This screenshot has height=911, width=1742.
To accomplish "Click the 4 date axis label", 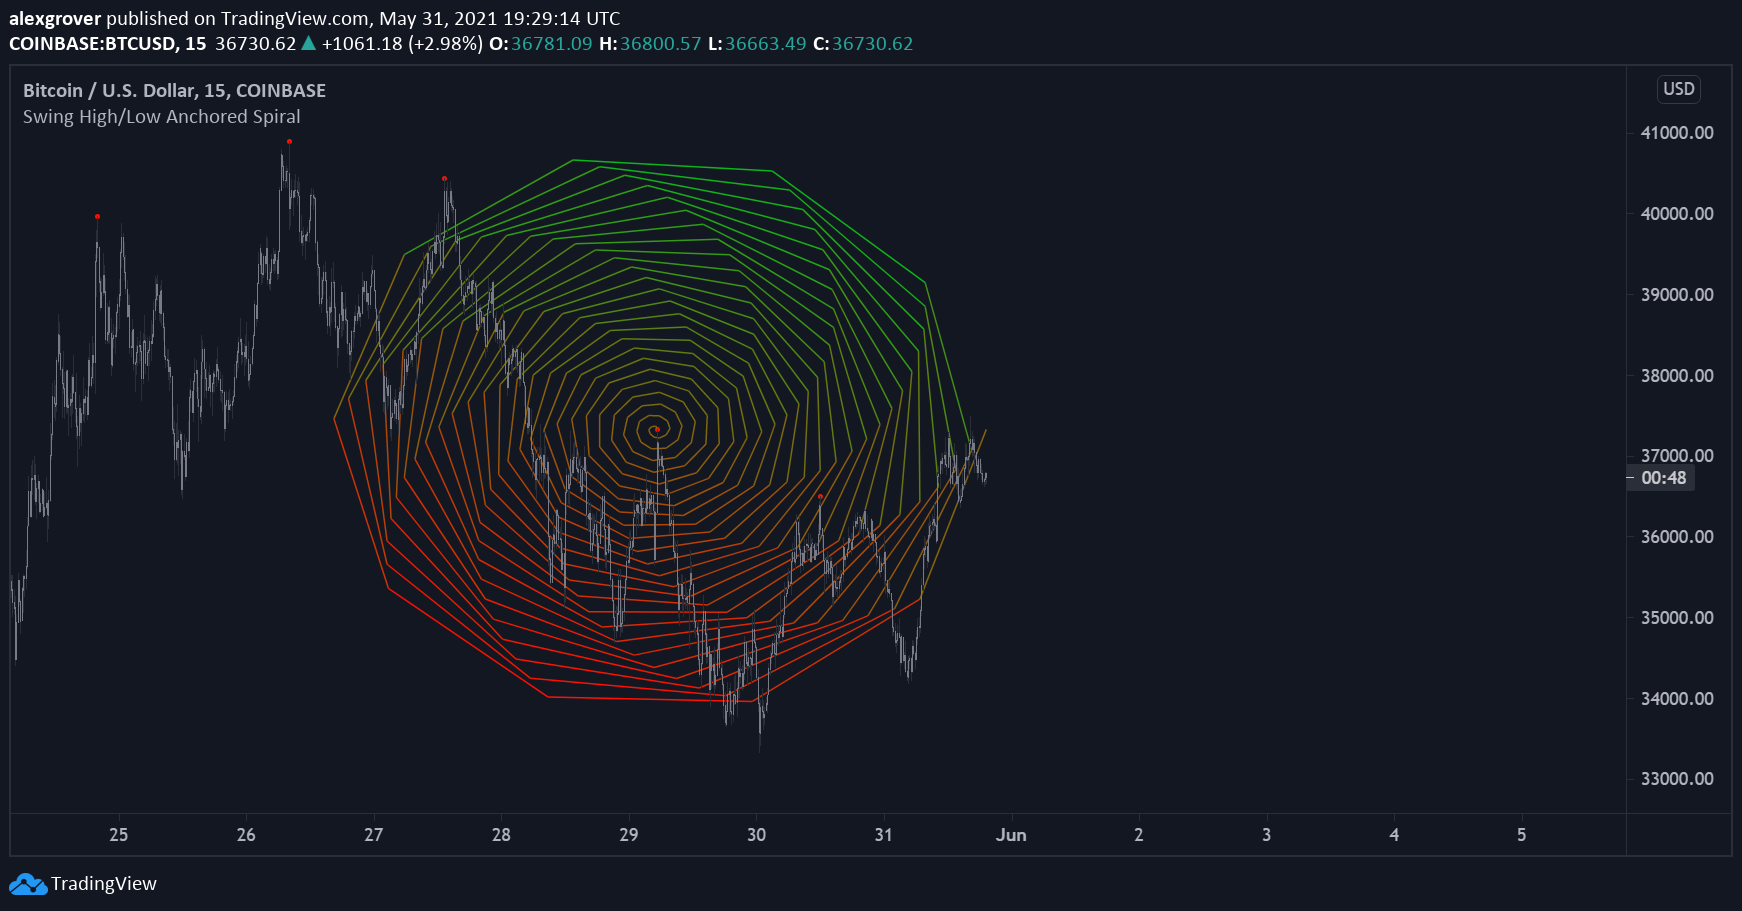I will 1394,835.
